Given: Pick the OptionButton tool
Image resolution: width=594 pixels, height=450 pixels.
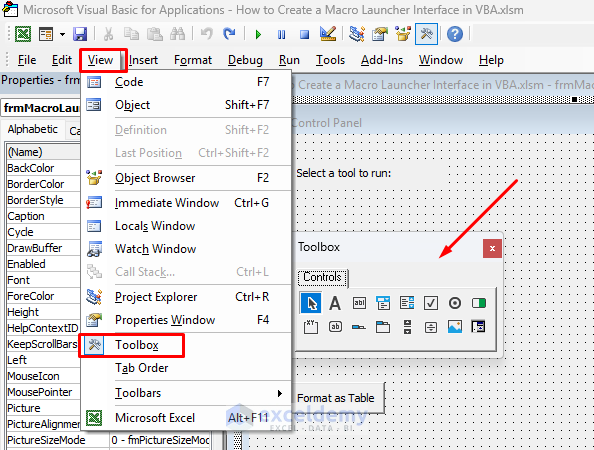Looking at the screenshot, I should (455, 303).
